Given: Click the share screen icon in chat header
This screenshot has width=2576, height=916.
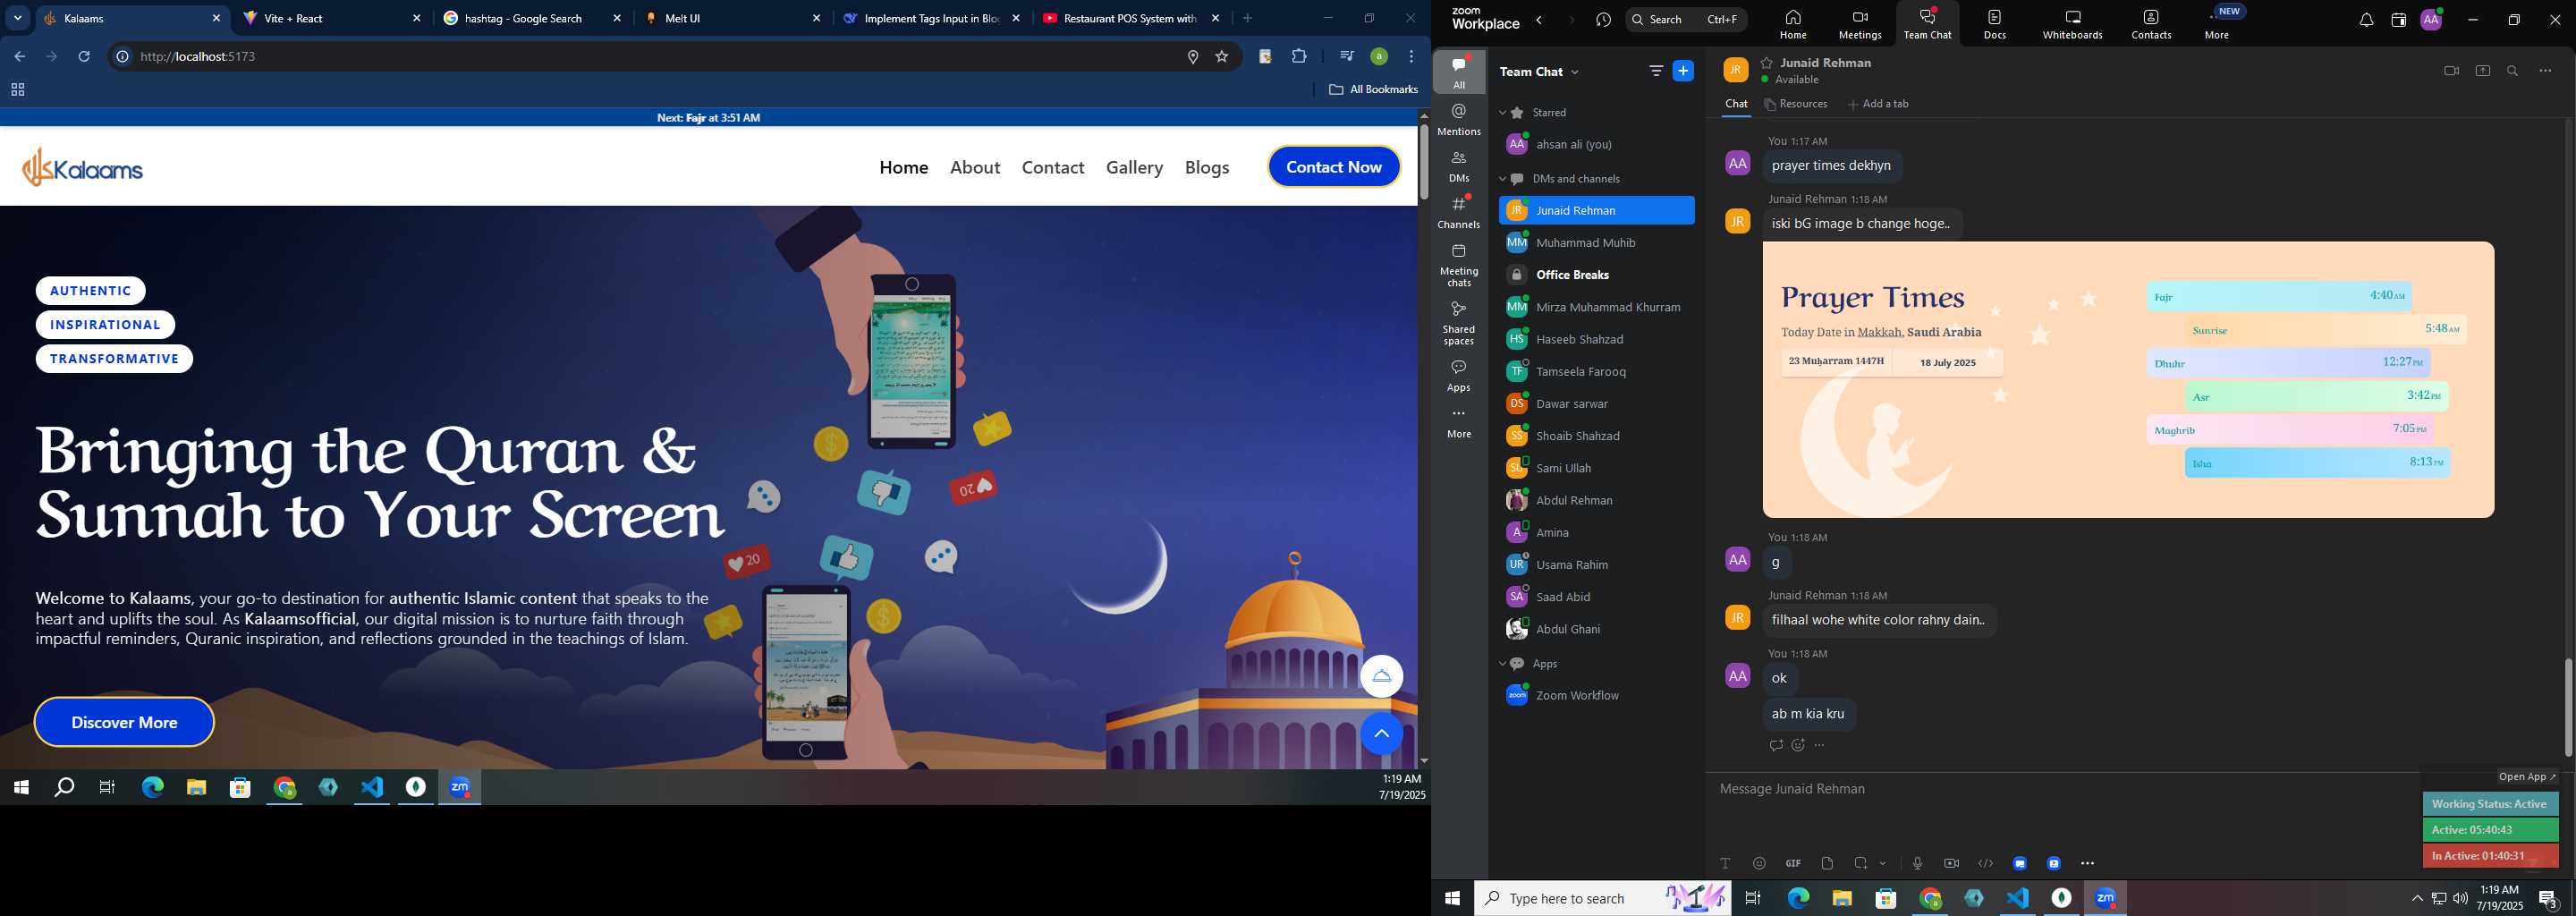Looking at the screenshot, I should [x=2482, y=71].
